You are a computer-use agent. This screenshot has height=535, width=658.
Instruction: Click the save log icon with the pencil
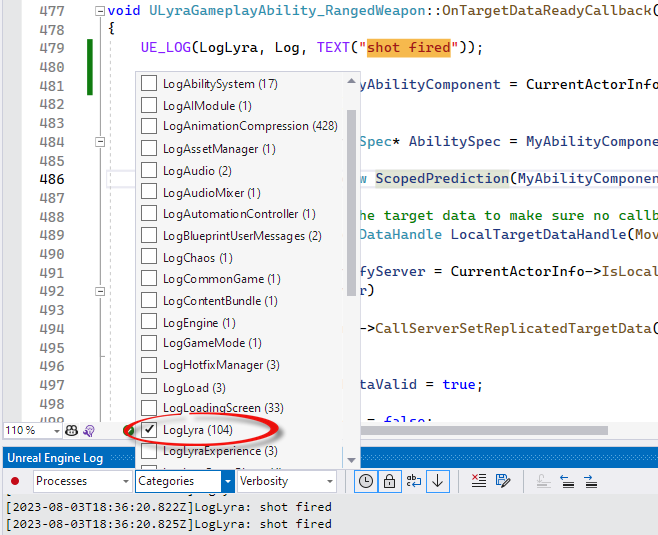(x=503, y=481)
